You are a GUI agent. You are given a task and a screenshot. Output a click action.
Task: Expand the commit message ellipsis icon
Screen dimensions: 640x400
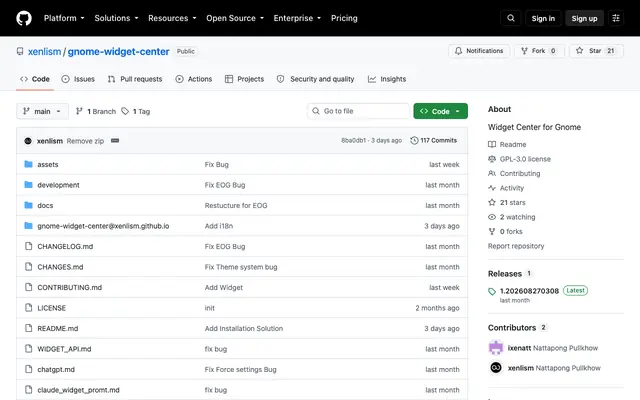[115, 140]
